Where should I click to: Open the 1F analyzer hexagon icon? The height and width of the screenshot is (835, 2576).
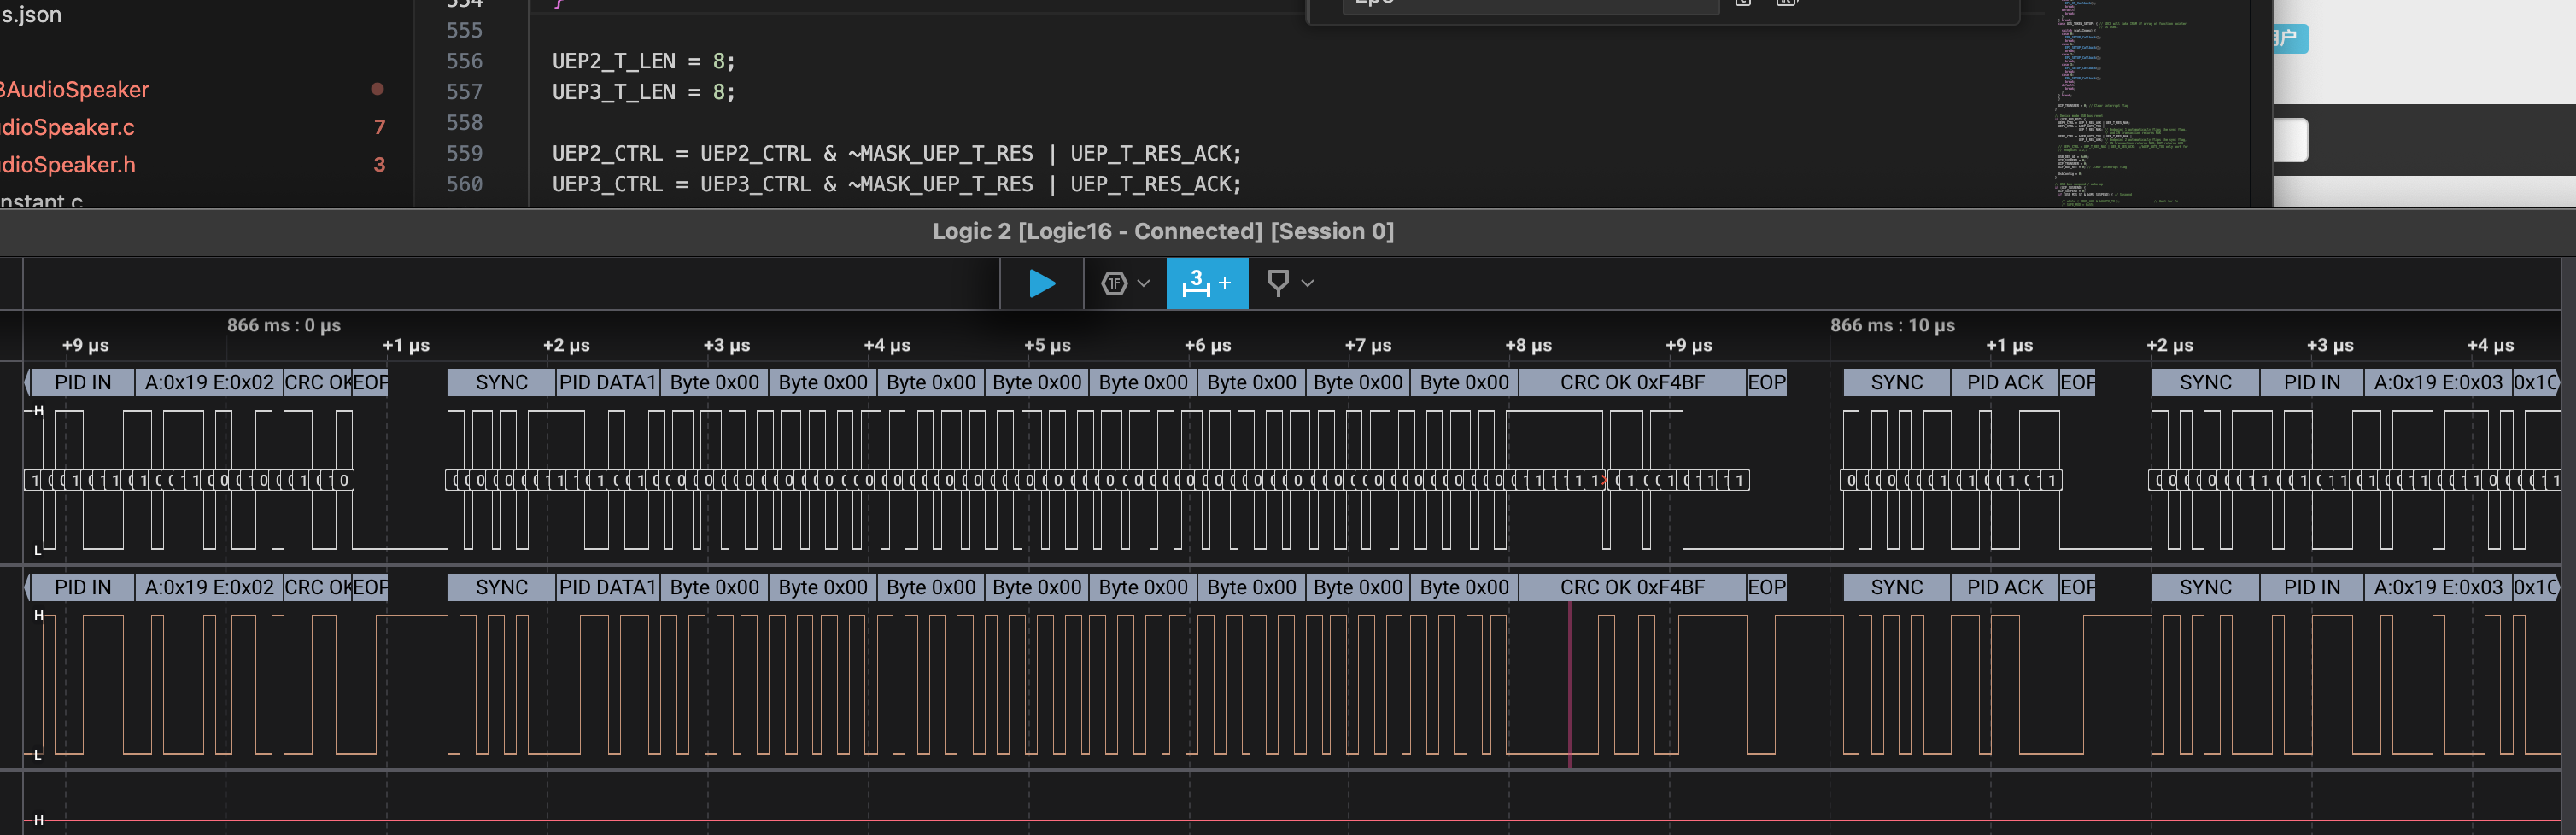point(1114,284)
